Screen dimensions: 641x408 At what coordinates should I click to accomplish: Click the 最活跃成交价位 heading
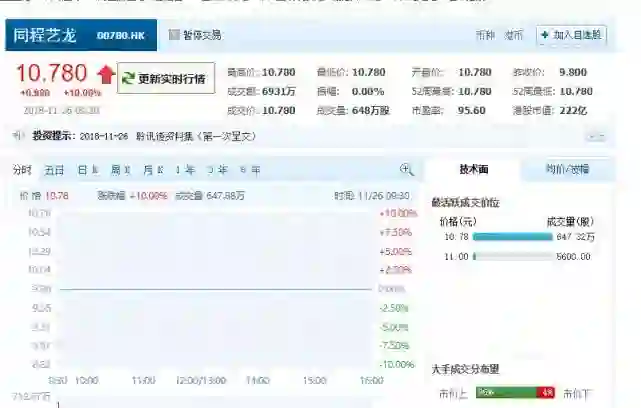466,203
